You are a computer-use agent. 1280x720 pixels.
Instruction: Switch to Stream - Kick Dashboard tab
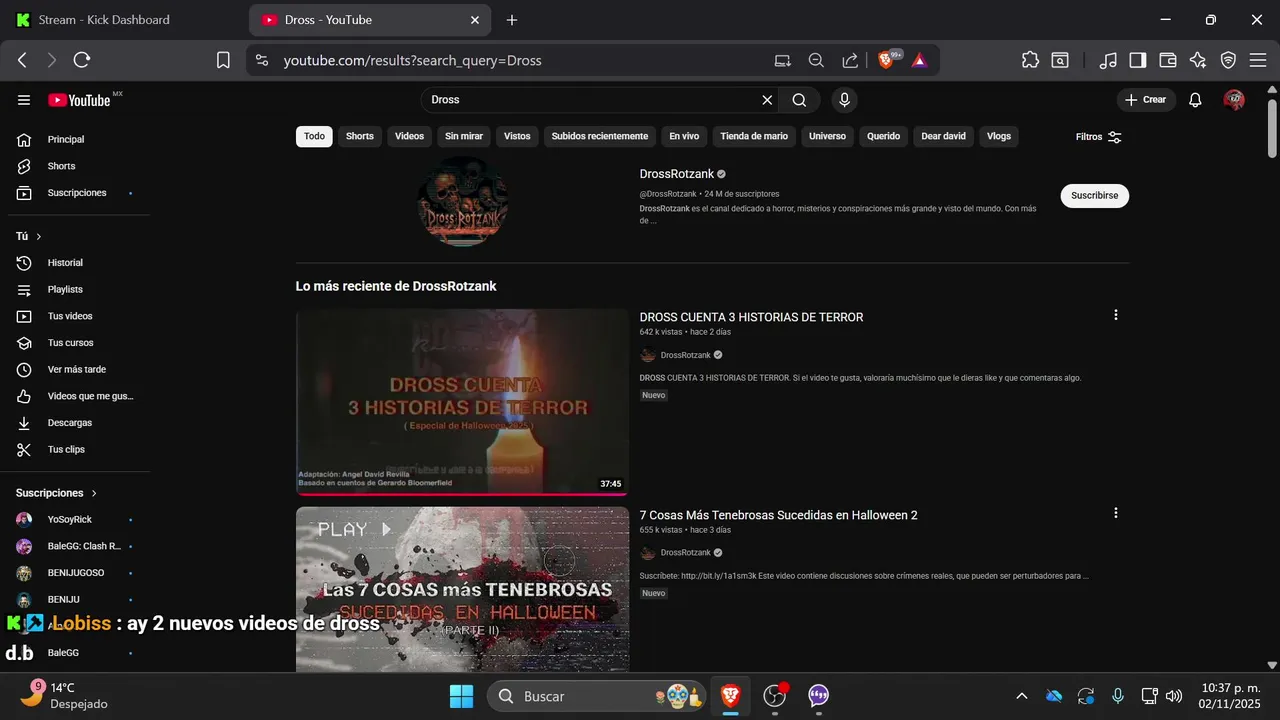coord(120,20)
